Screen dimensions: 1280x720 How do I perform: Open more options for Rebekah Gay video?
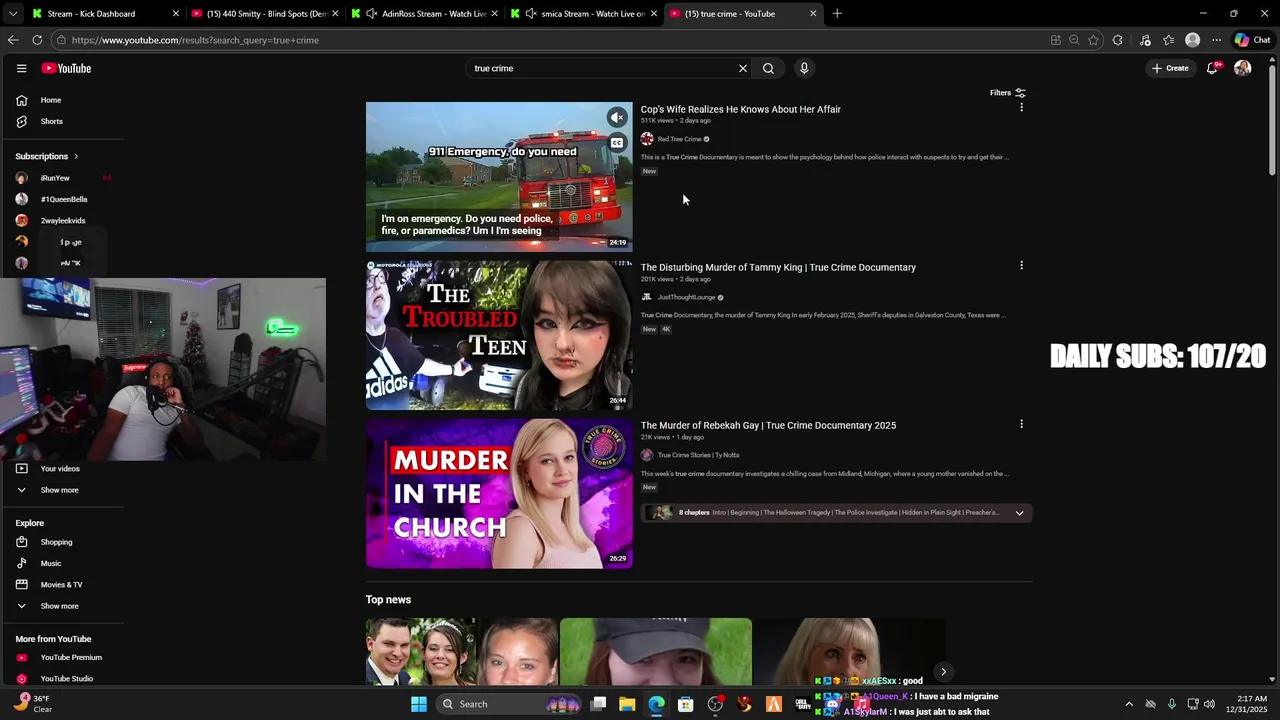1021,424
